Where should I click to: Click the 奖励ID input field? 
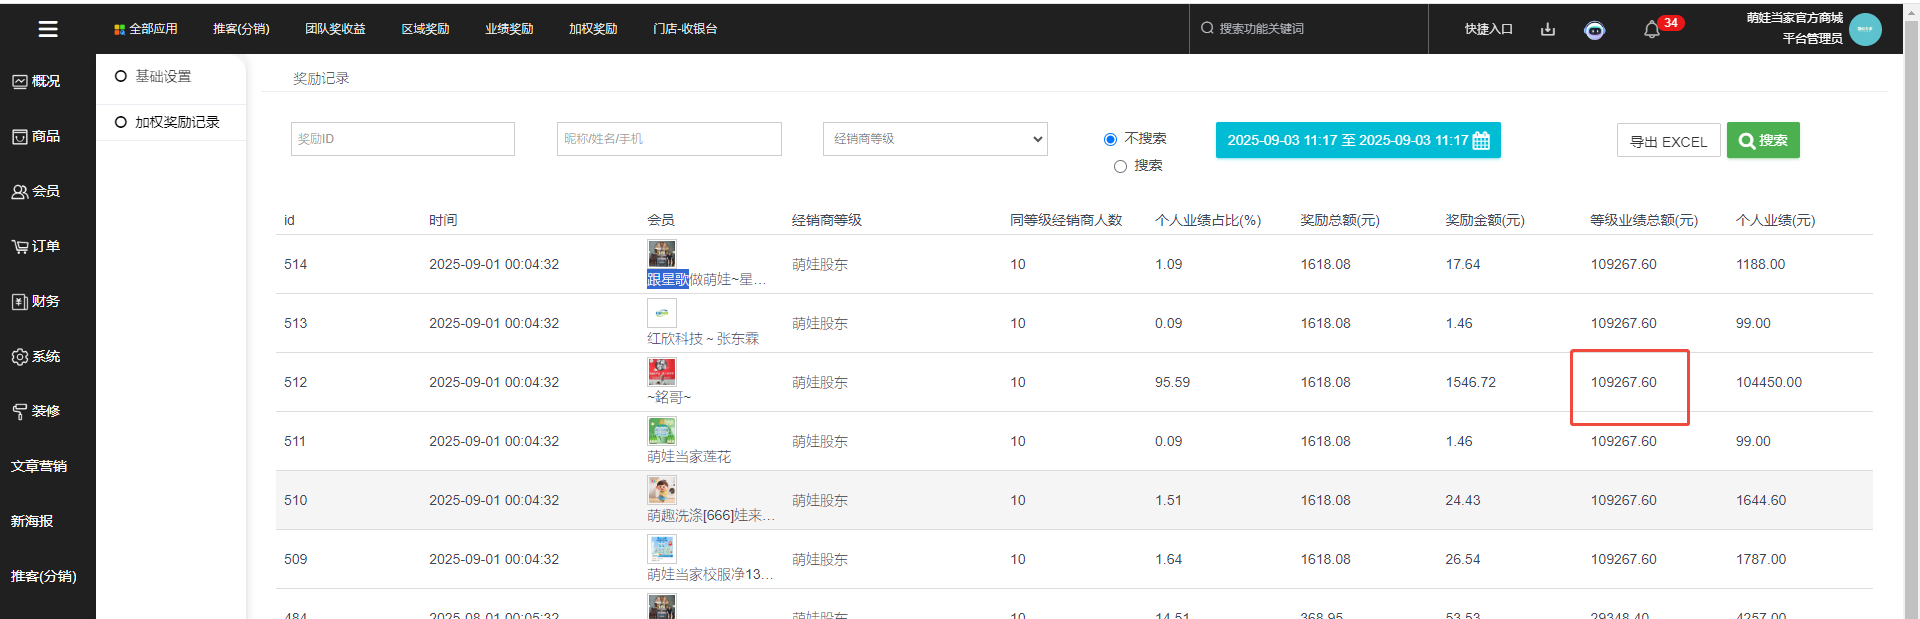click(x=402, y=139)
